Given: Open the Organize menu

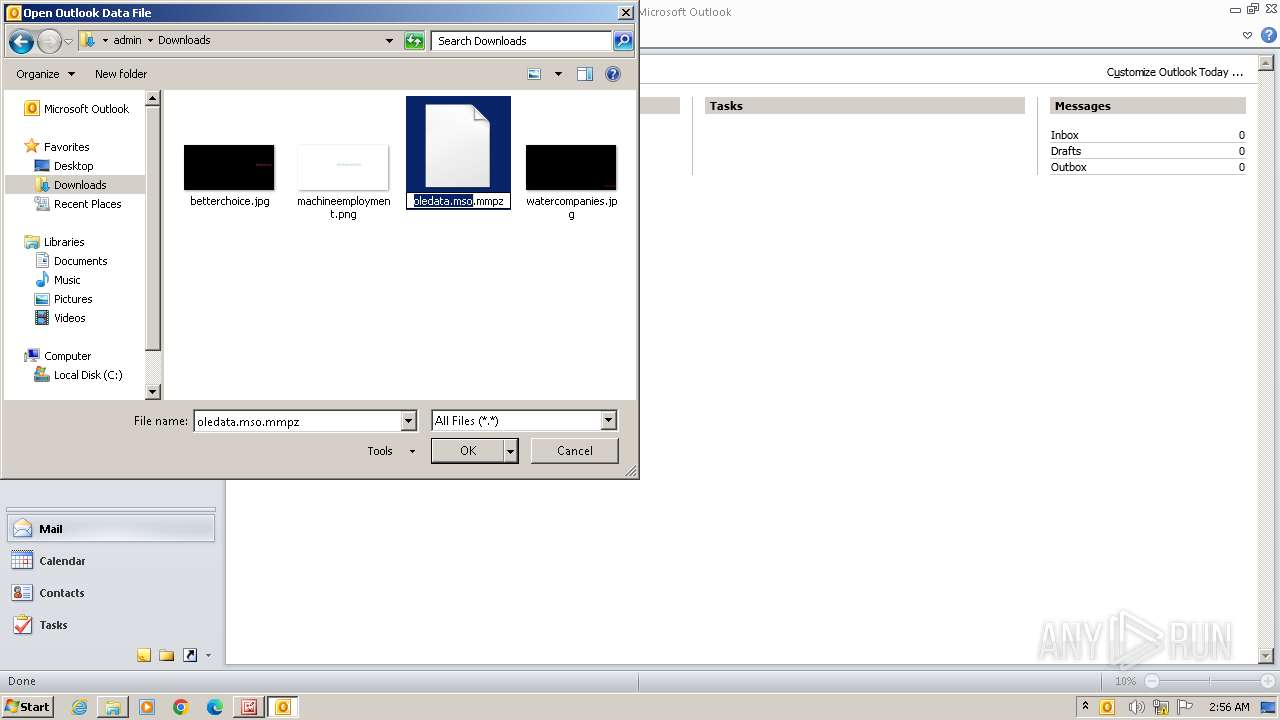Looking at the screenshot, I should tap(45, 74).
